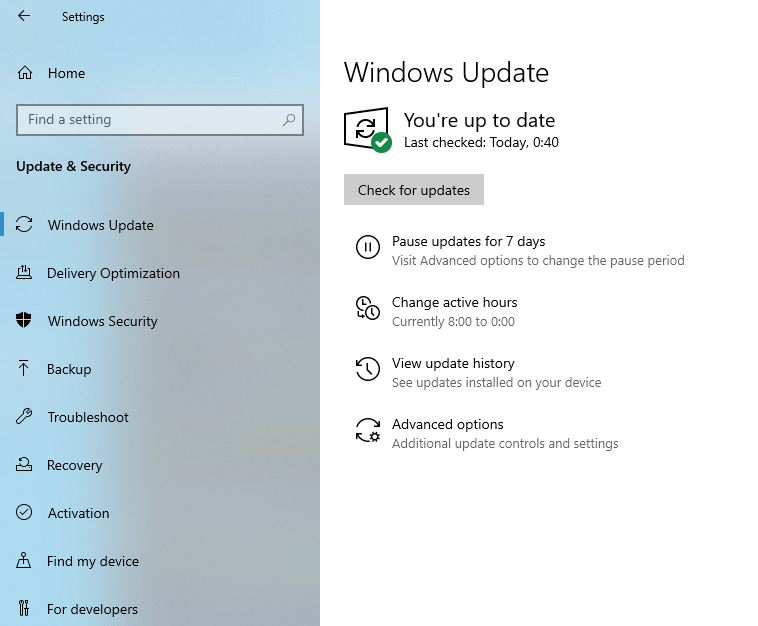758x626 pixels.
Task: Open the Backup section
Action: tap(69, 369)
